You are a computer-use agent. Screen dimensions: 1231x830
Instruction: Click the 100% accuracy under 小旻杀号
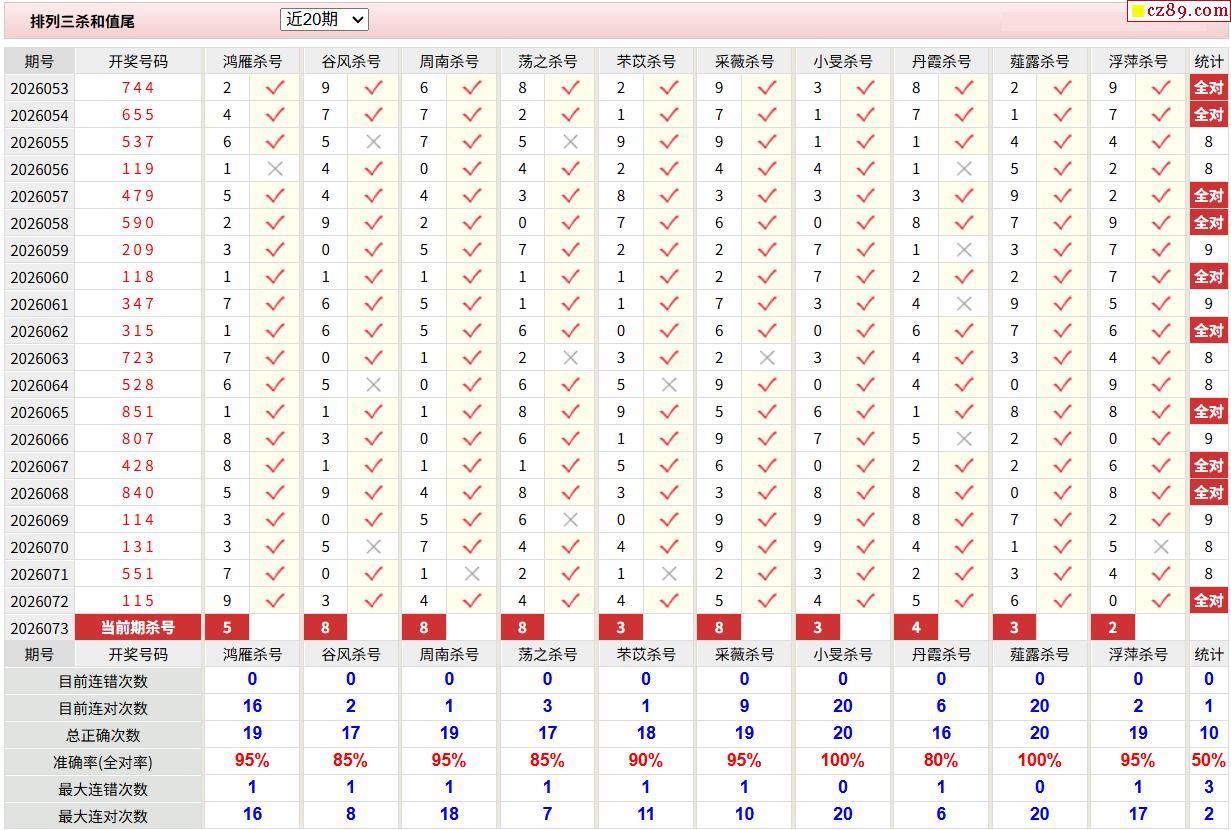click(842, 762)
